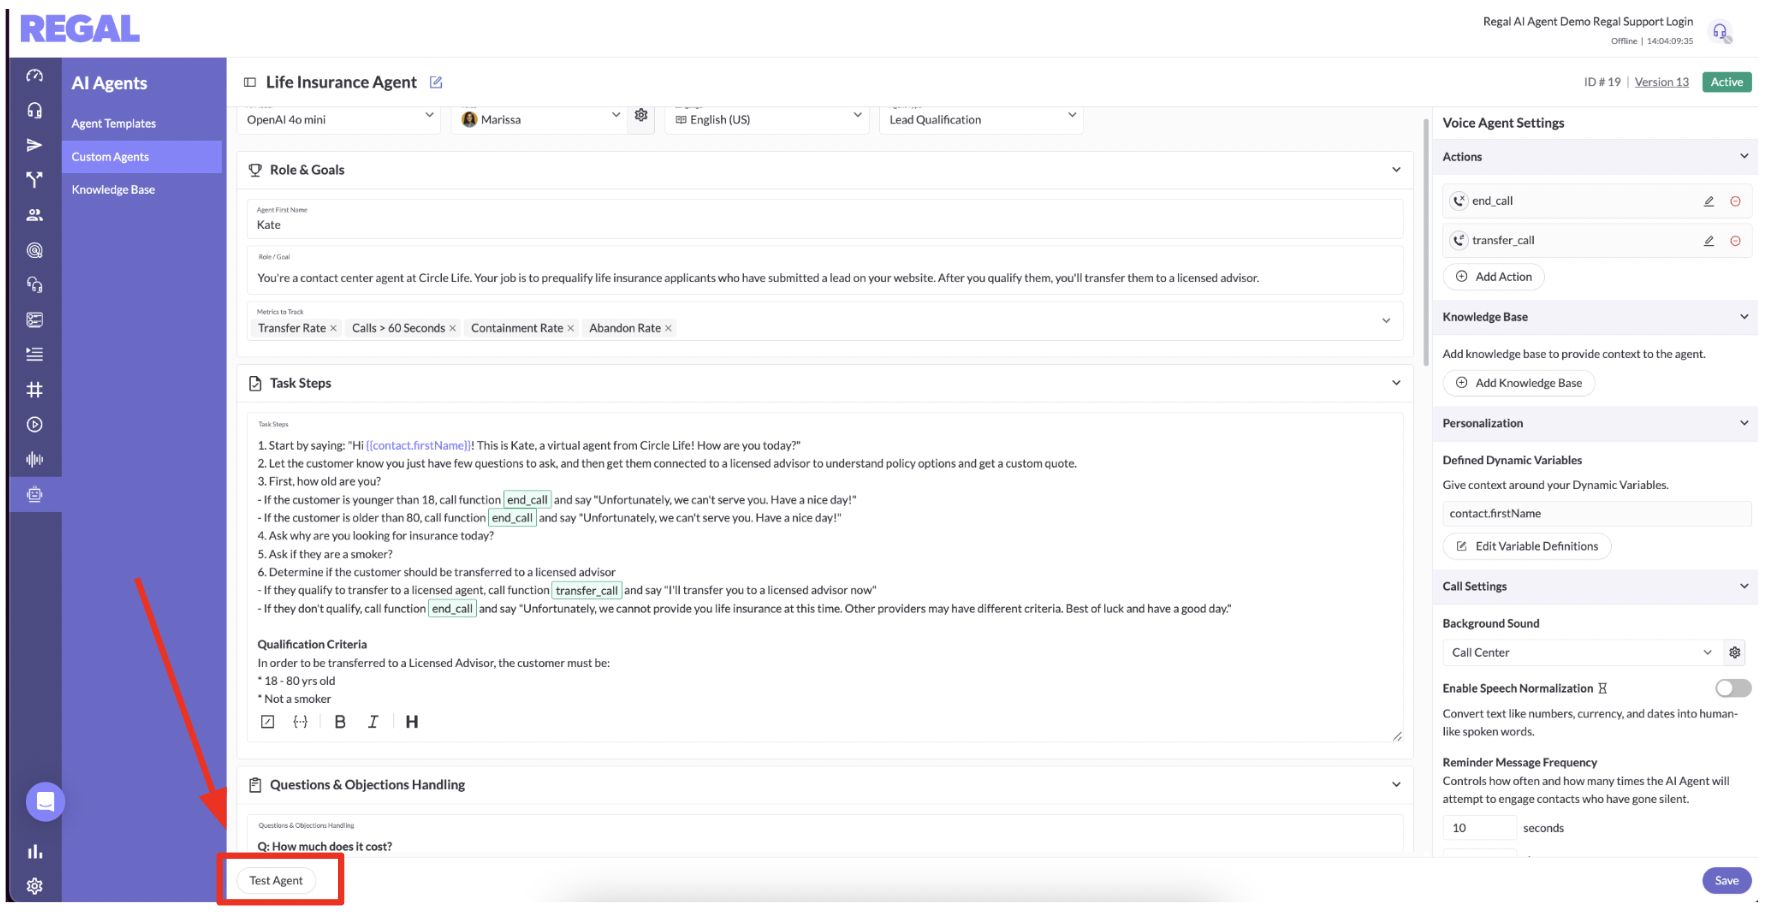Click the Add Knowledge Base button
The width and height of the screenshot is (1772, 912).
(1519, 383)
